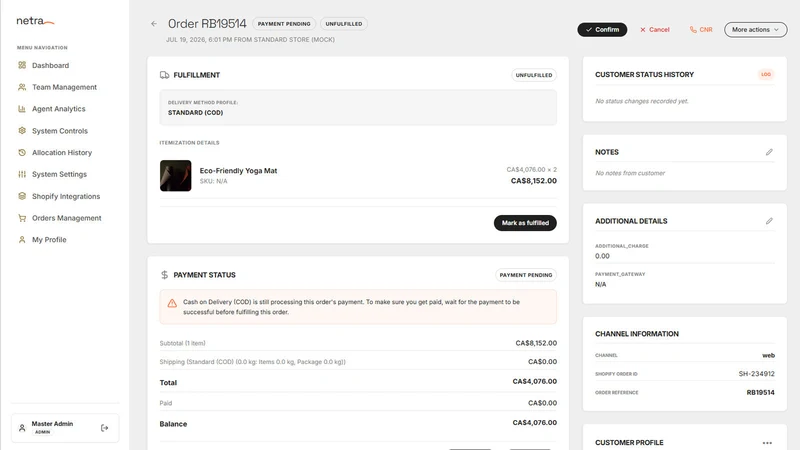Click the channel value web
800x450 pixels.
pyautogui.click(x=768, y=355)
